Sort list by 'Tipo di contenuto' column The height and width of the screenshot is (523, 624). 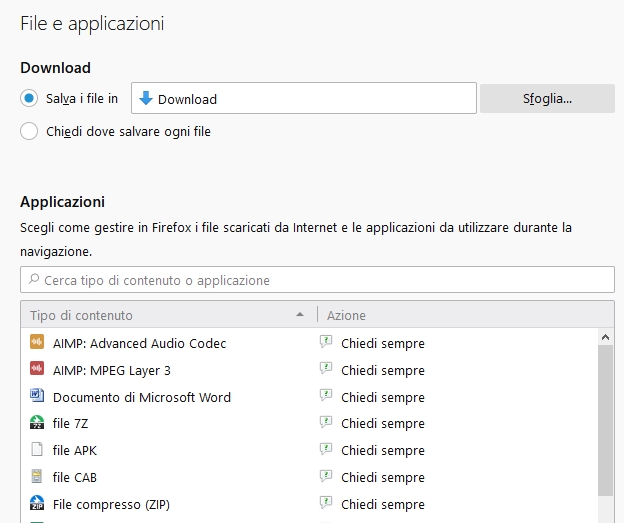pyautogui.click(x=169, y=315)
